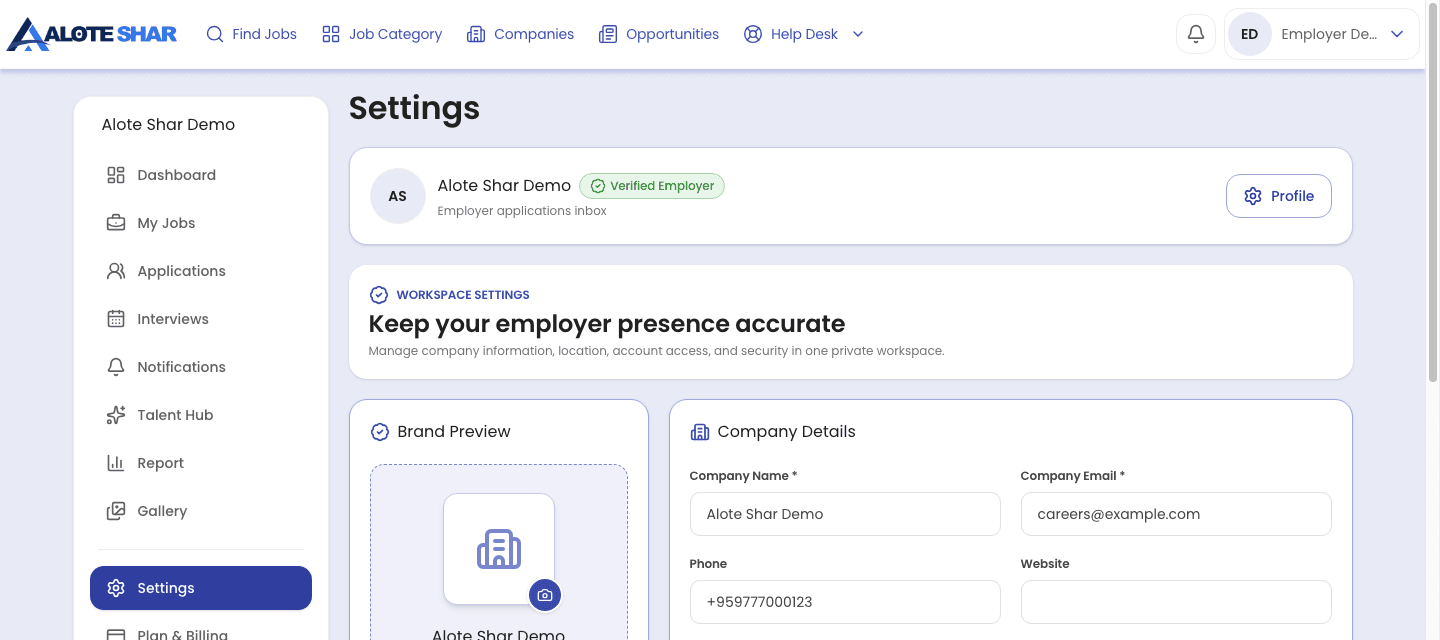Open Talent Hub in sidebar

(x=201, y=415)
